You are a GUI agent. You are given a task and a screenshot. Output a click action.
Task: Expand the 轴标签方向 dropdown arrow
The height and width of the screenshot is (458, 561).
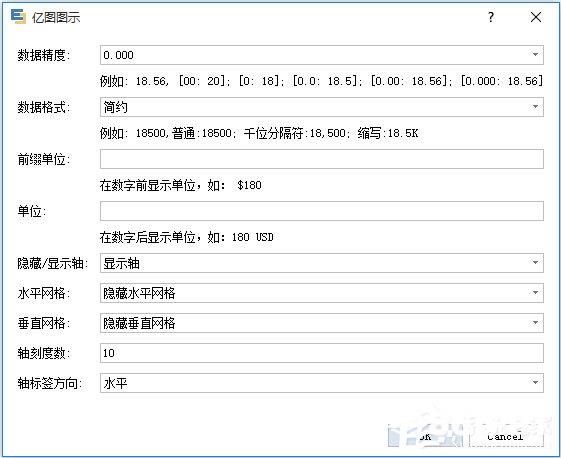535,383
